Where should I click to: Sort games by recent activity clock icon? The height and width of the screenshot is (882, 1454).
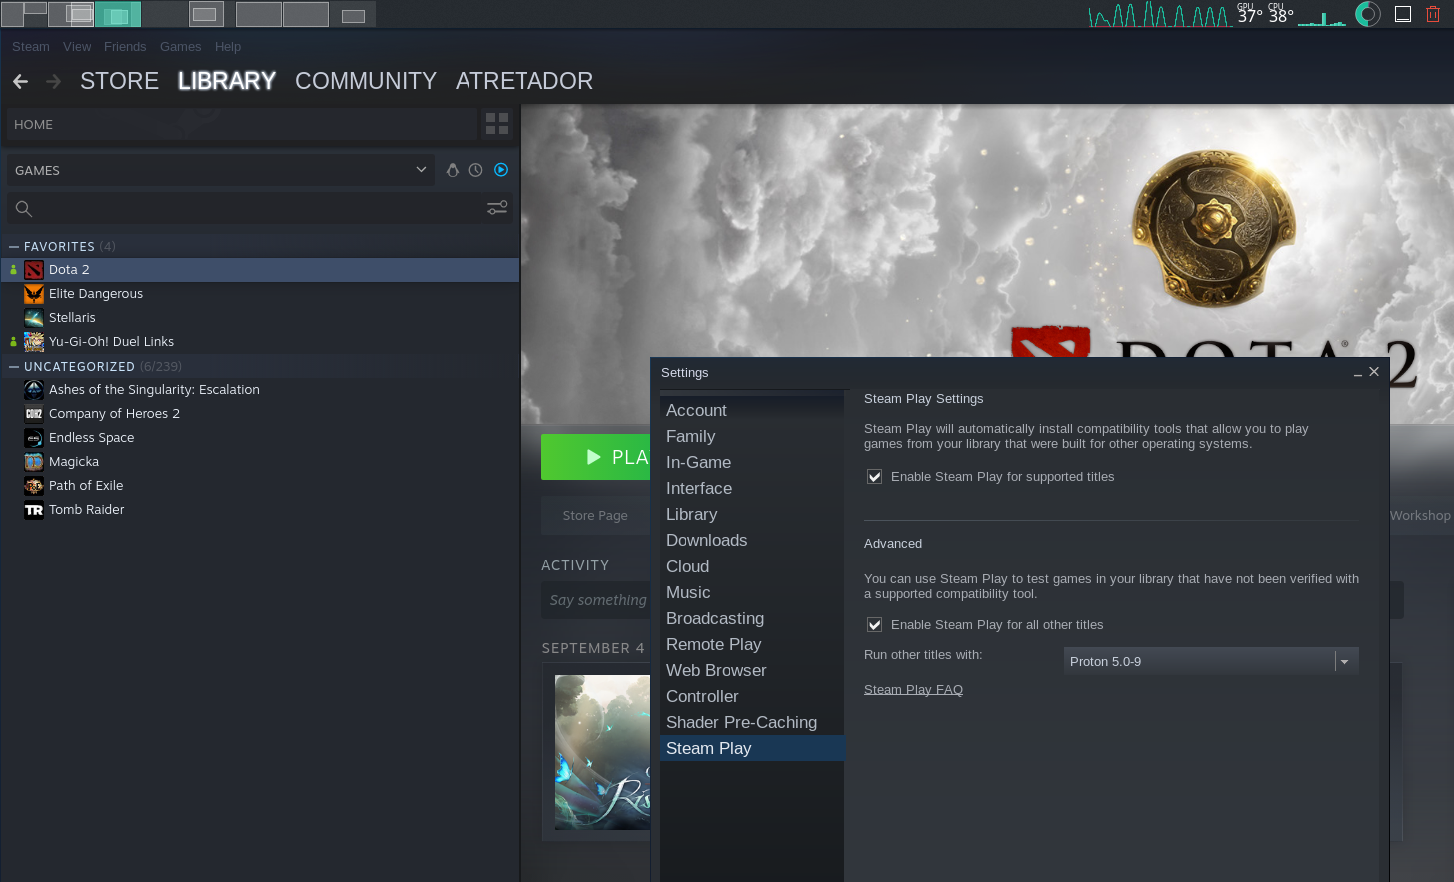(x=476, y=170)
